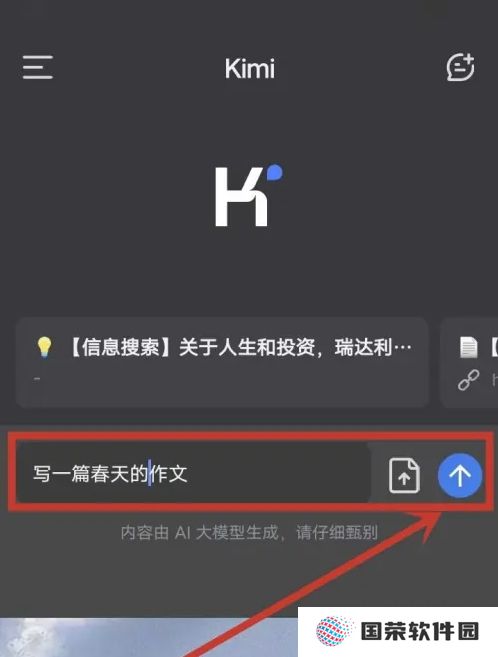The width and height of the screenshot is (498, 657).
Task: Open the sky photo thumbnail
Action: coord(149,637)
